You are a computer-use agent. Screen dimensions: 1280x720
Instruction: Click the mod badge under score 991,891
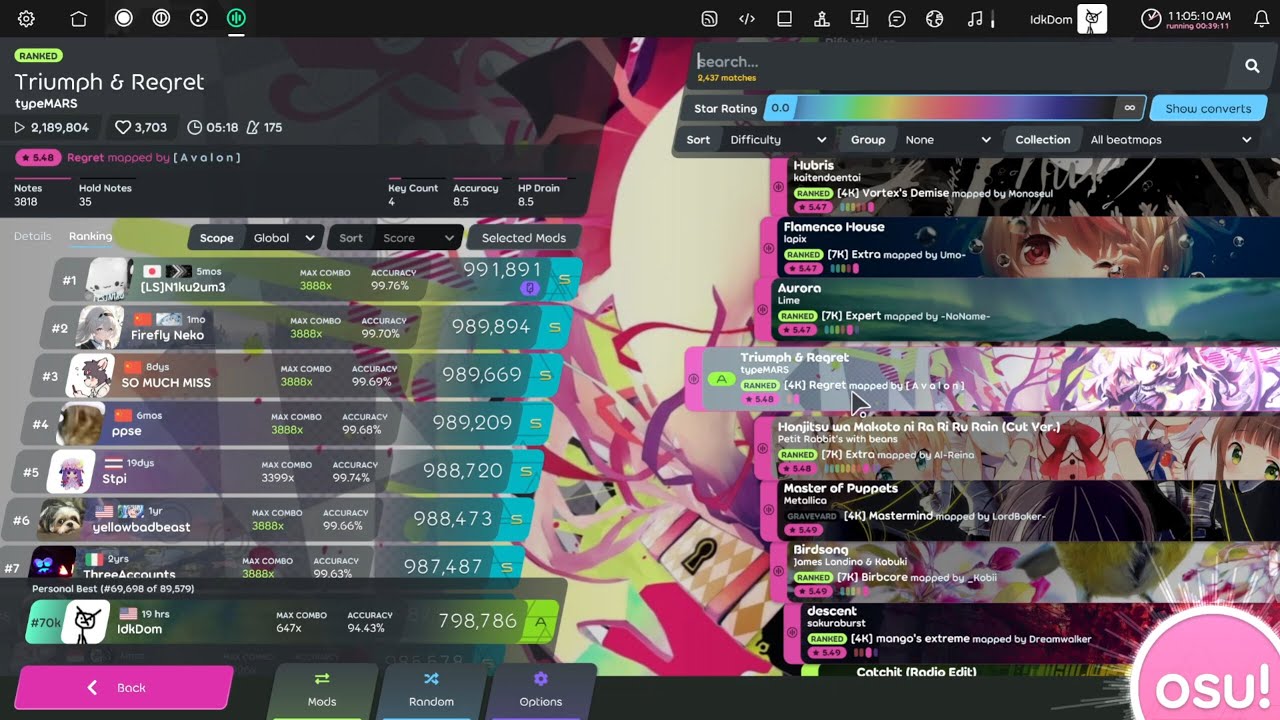pos(531,289)
